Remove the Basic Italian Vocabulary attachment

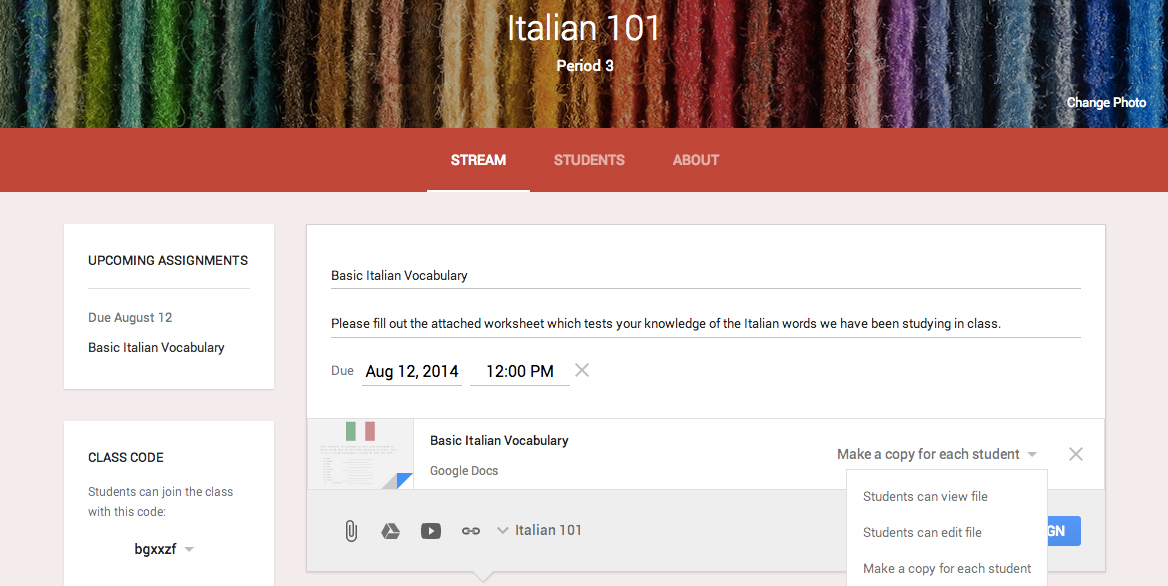[1075, 454]
